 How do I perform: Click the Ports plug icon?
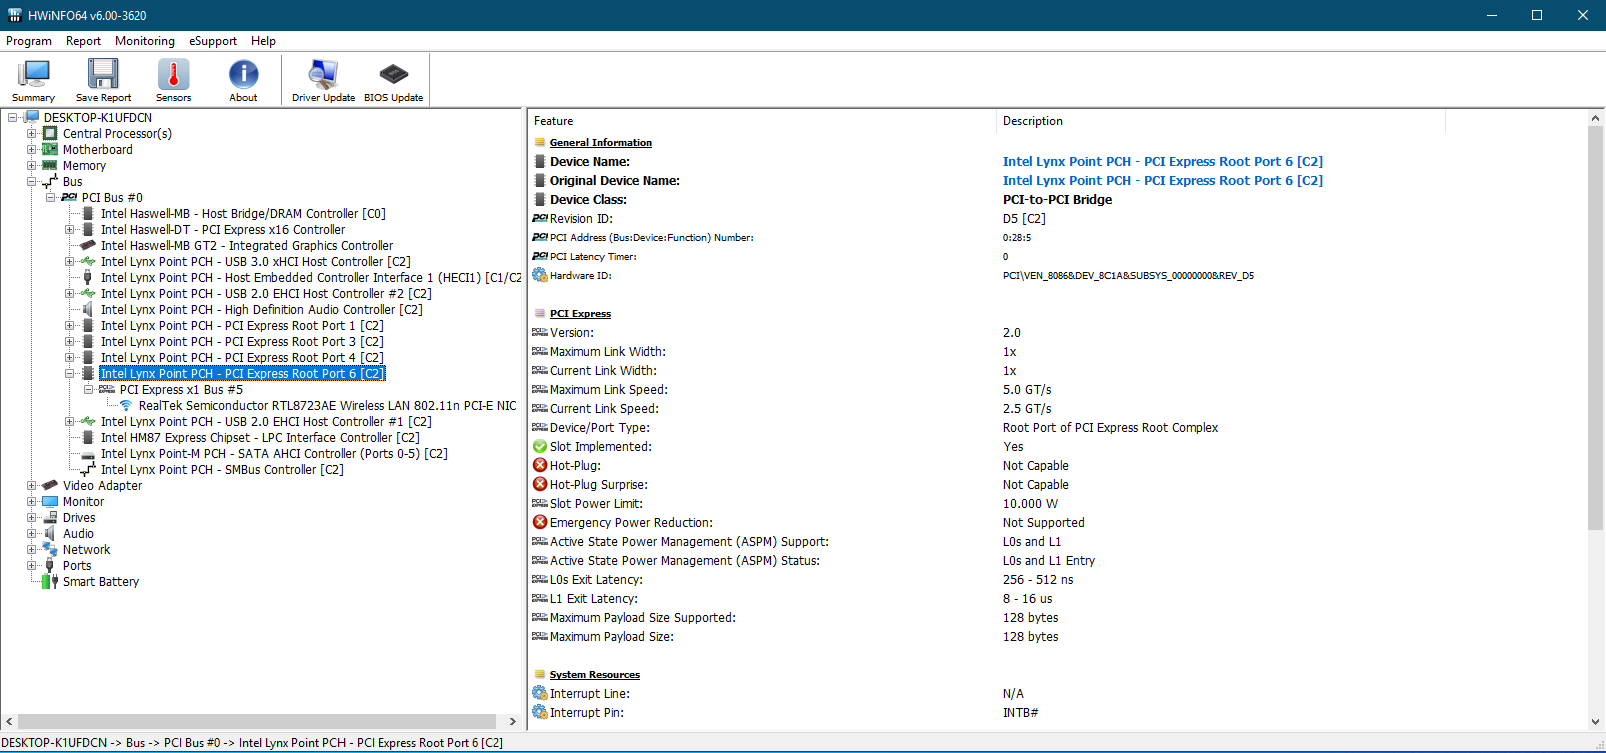click(x=50, y=566)
